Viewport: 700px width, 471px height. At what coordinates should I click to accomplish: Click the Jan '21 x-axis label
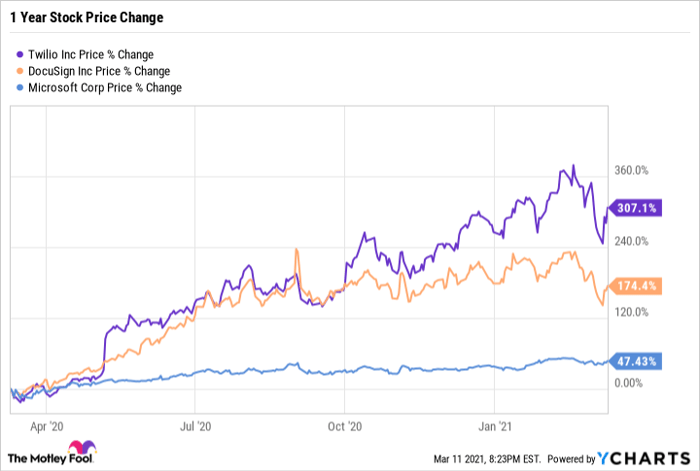point(496,423)
